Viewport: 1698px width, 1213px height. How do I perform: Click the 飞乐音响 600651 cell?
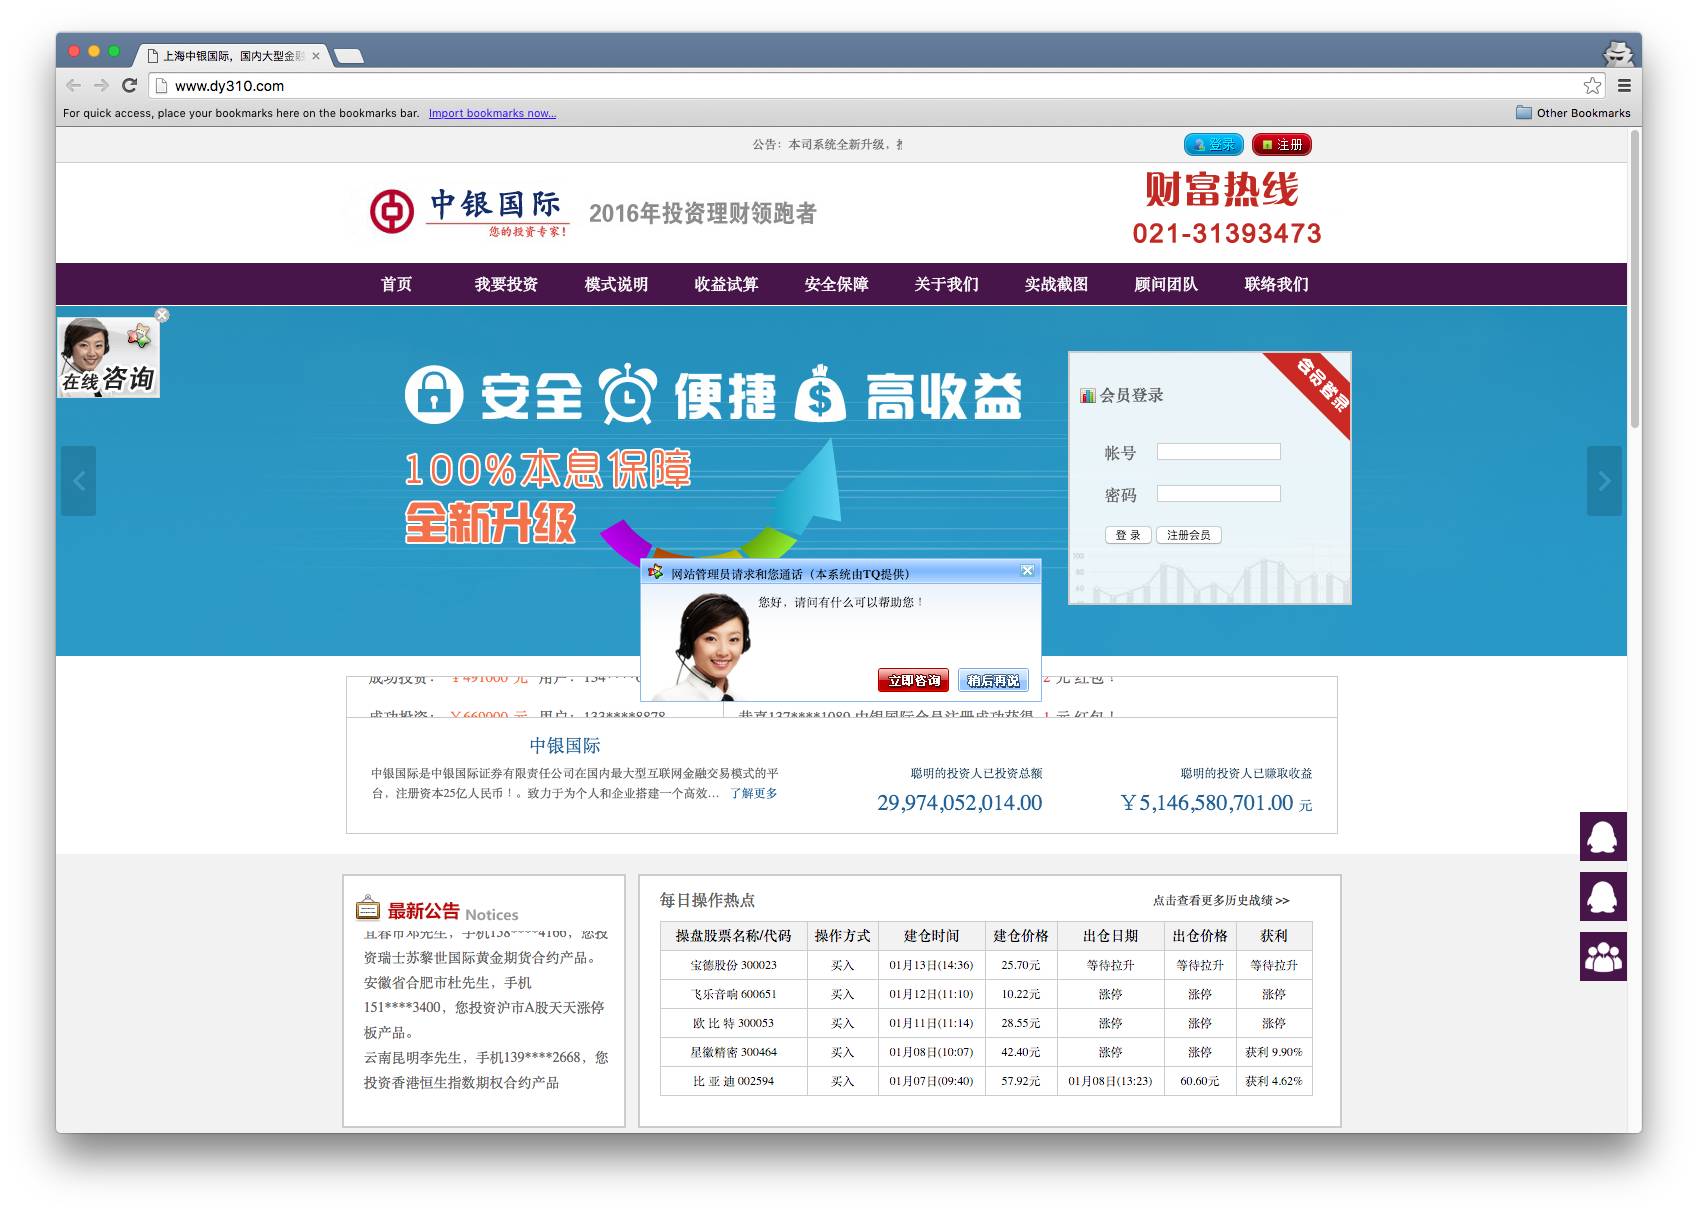(733, 994)
